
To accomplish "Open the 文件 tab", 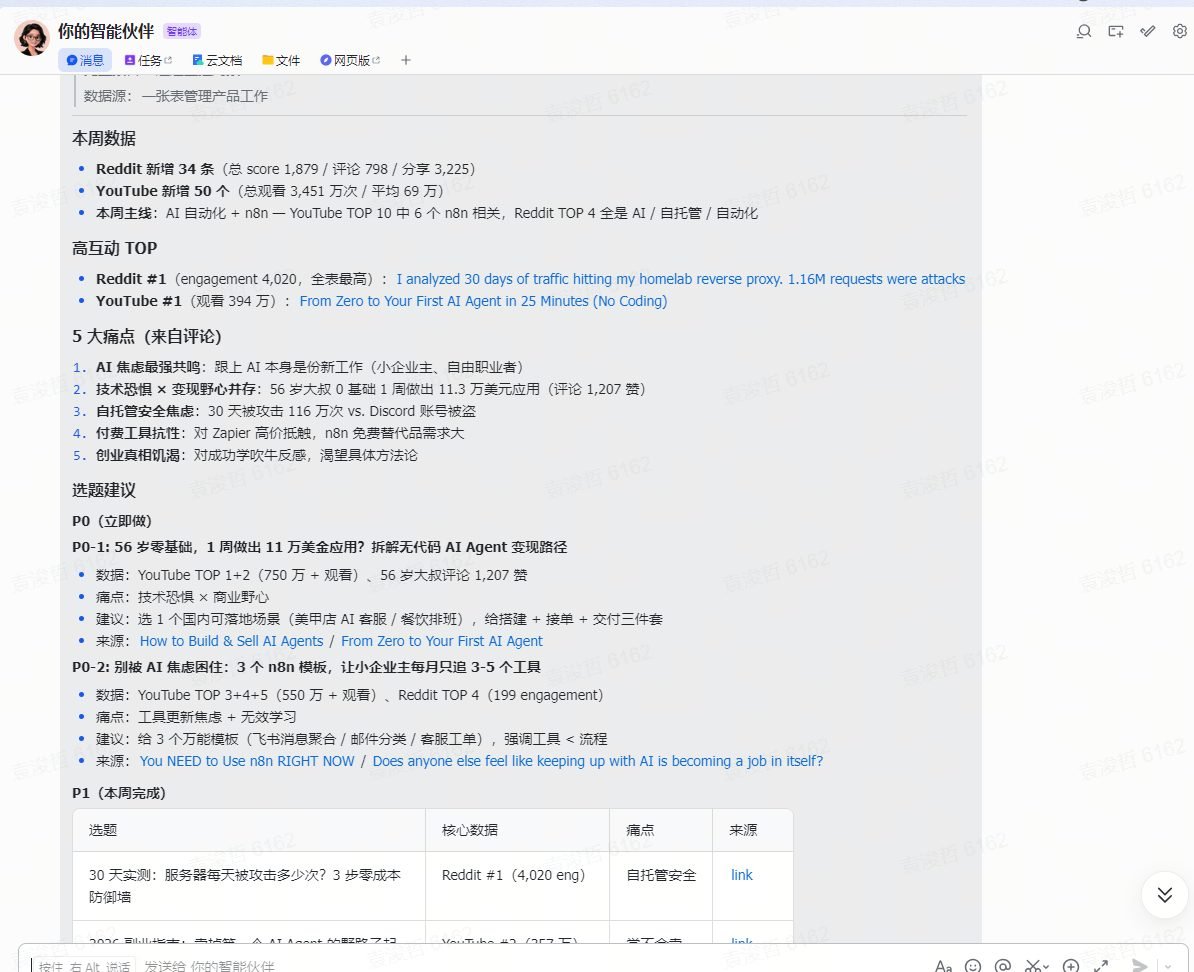I will [x=281, y=60].
